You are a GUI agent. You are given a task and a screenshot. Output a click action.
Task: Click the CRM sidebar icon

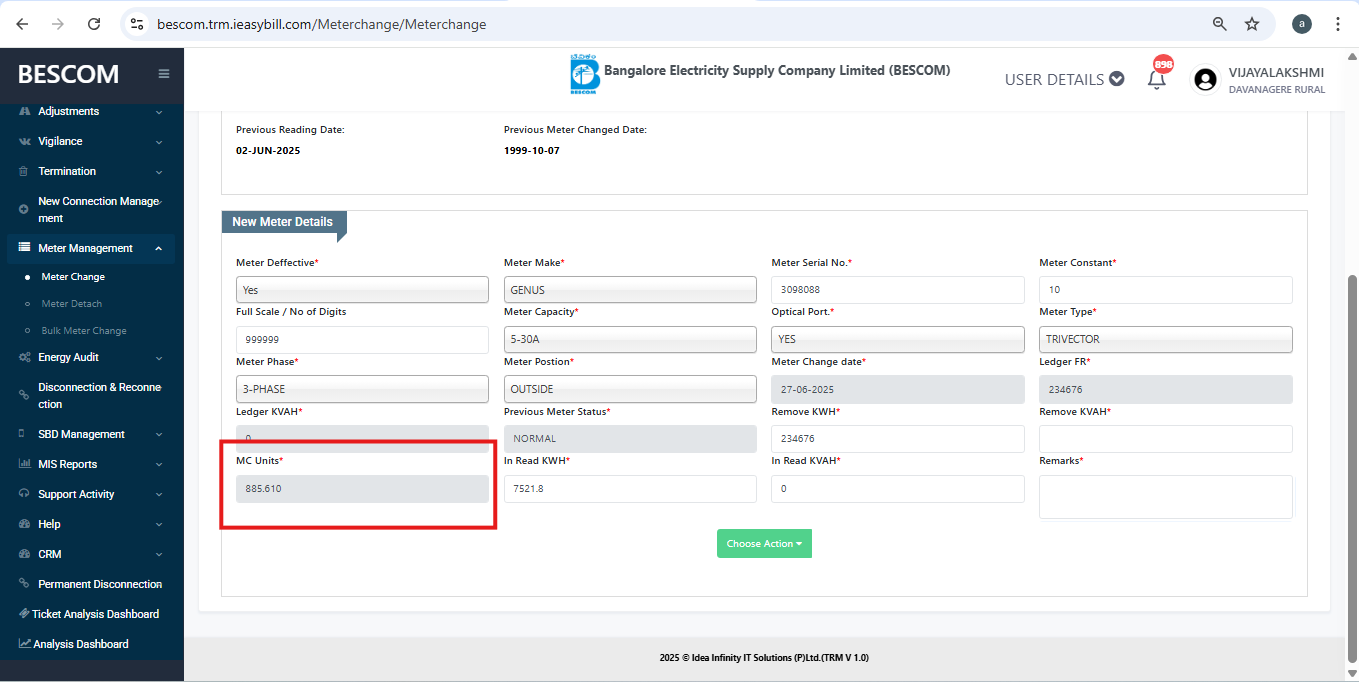point(24,554)
